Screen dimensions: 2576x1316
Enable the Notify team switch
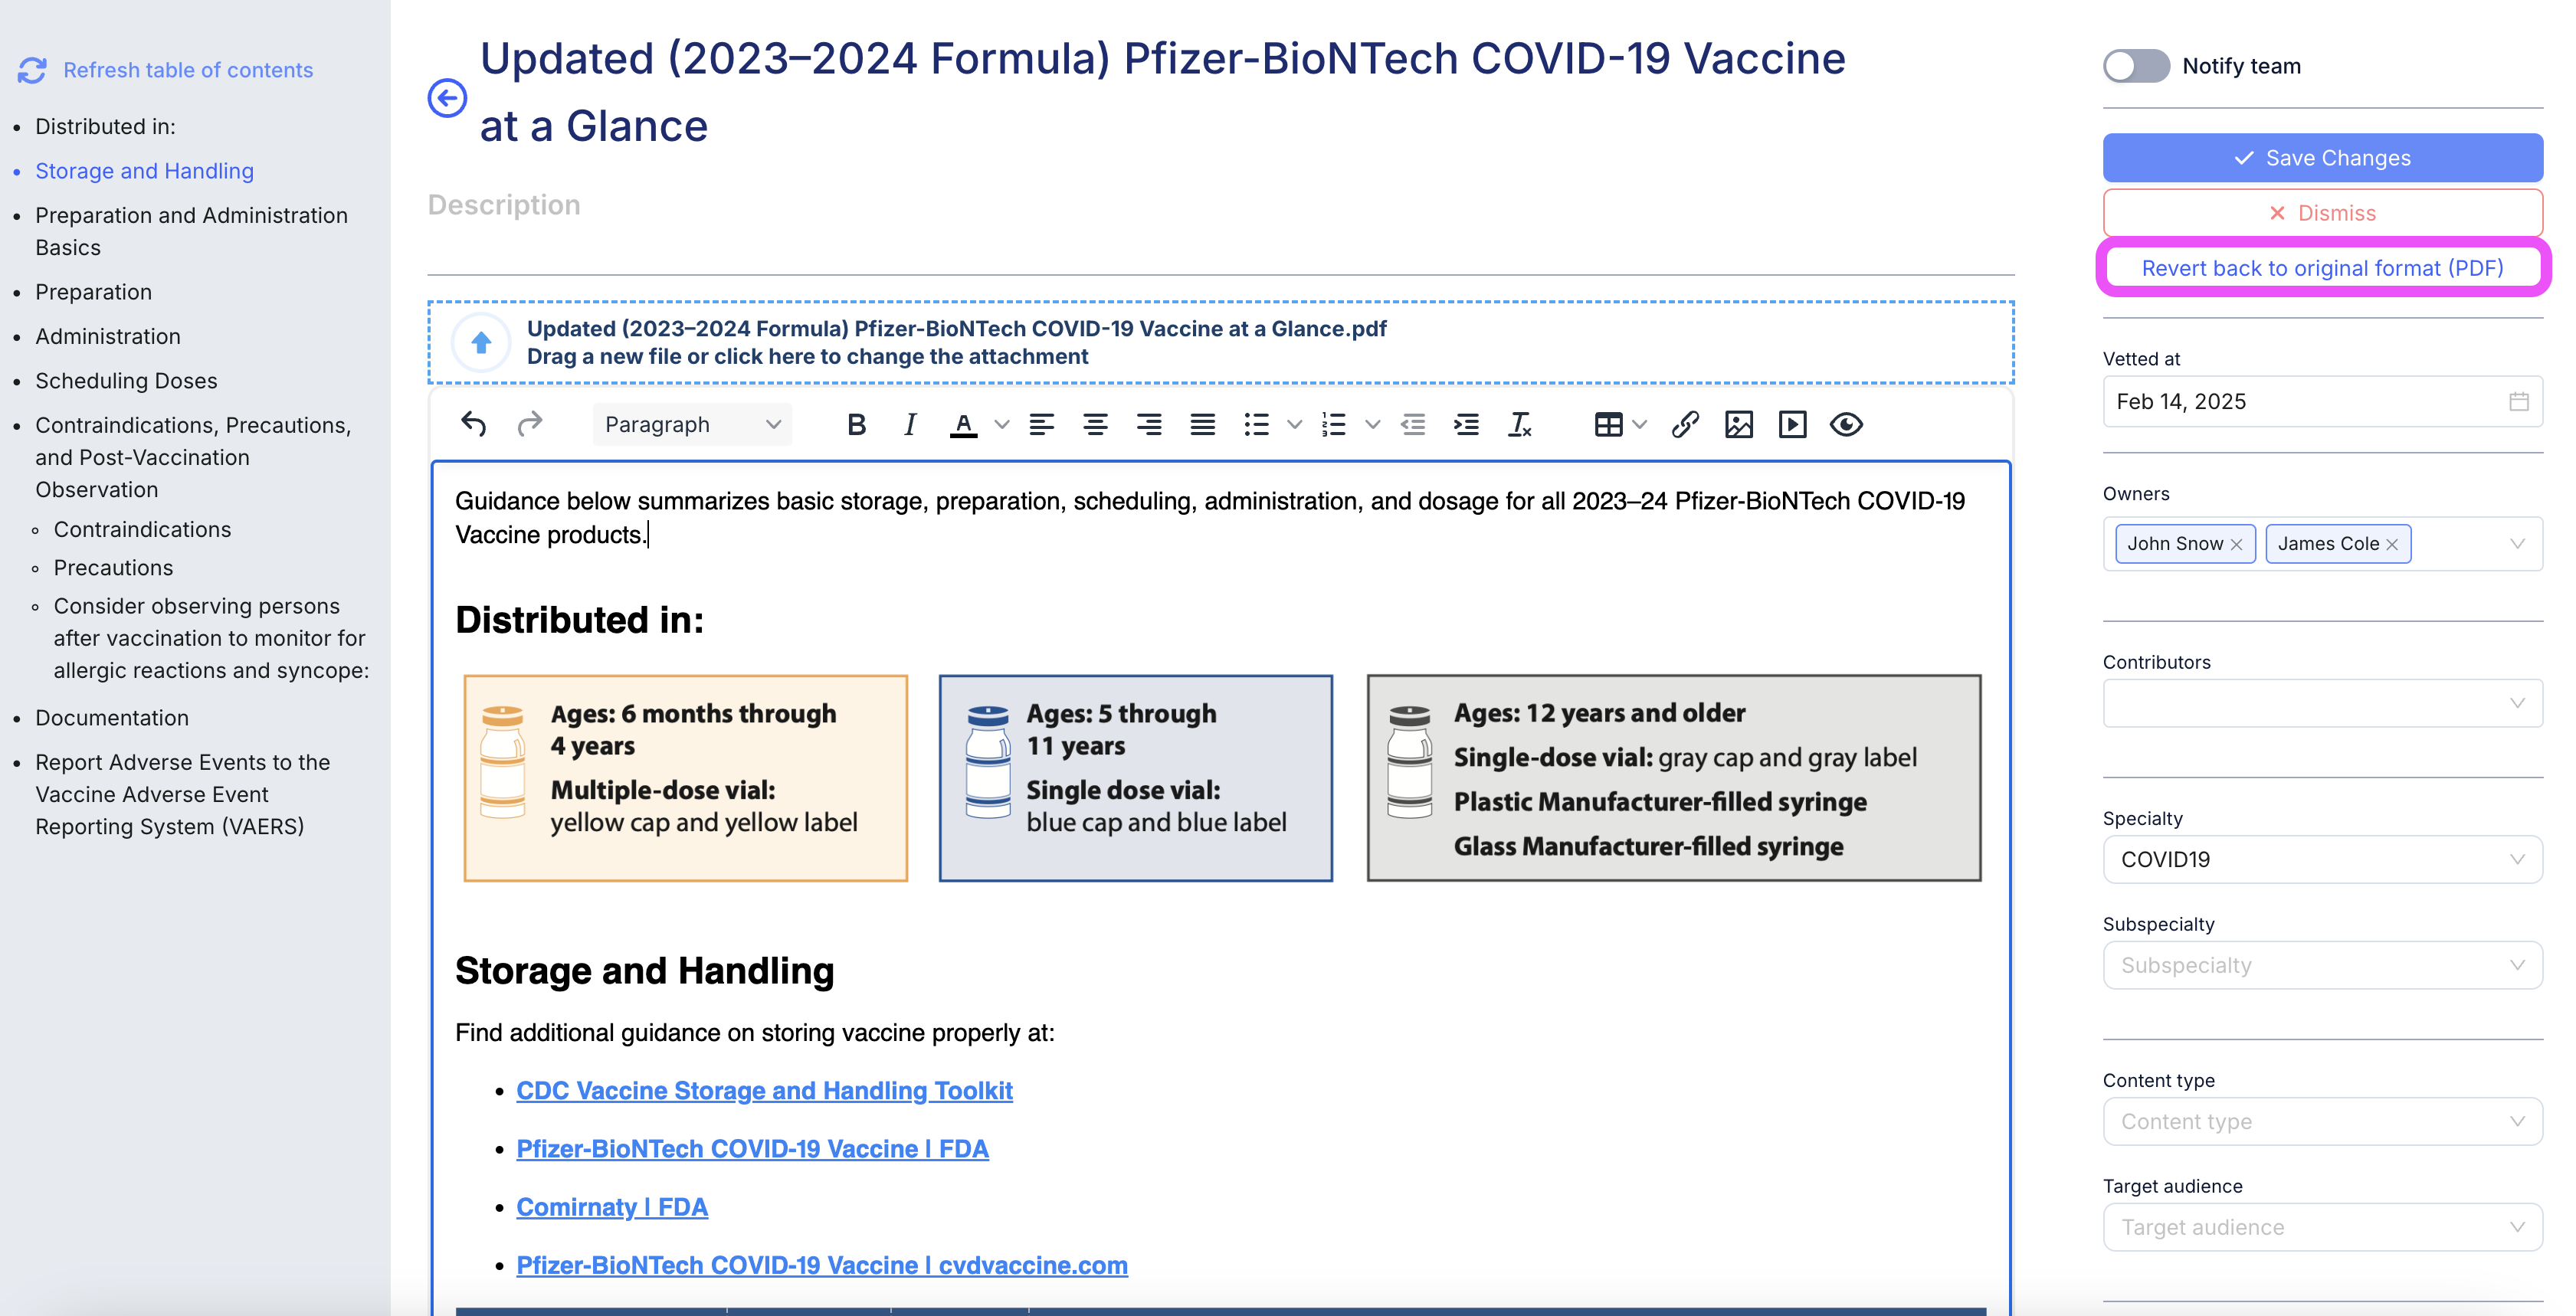(x=2136, y=66)
